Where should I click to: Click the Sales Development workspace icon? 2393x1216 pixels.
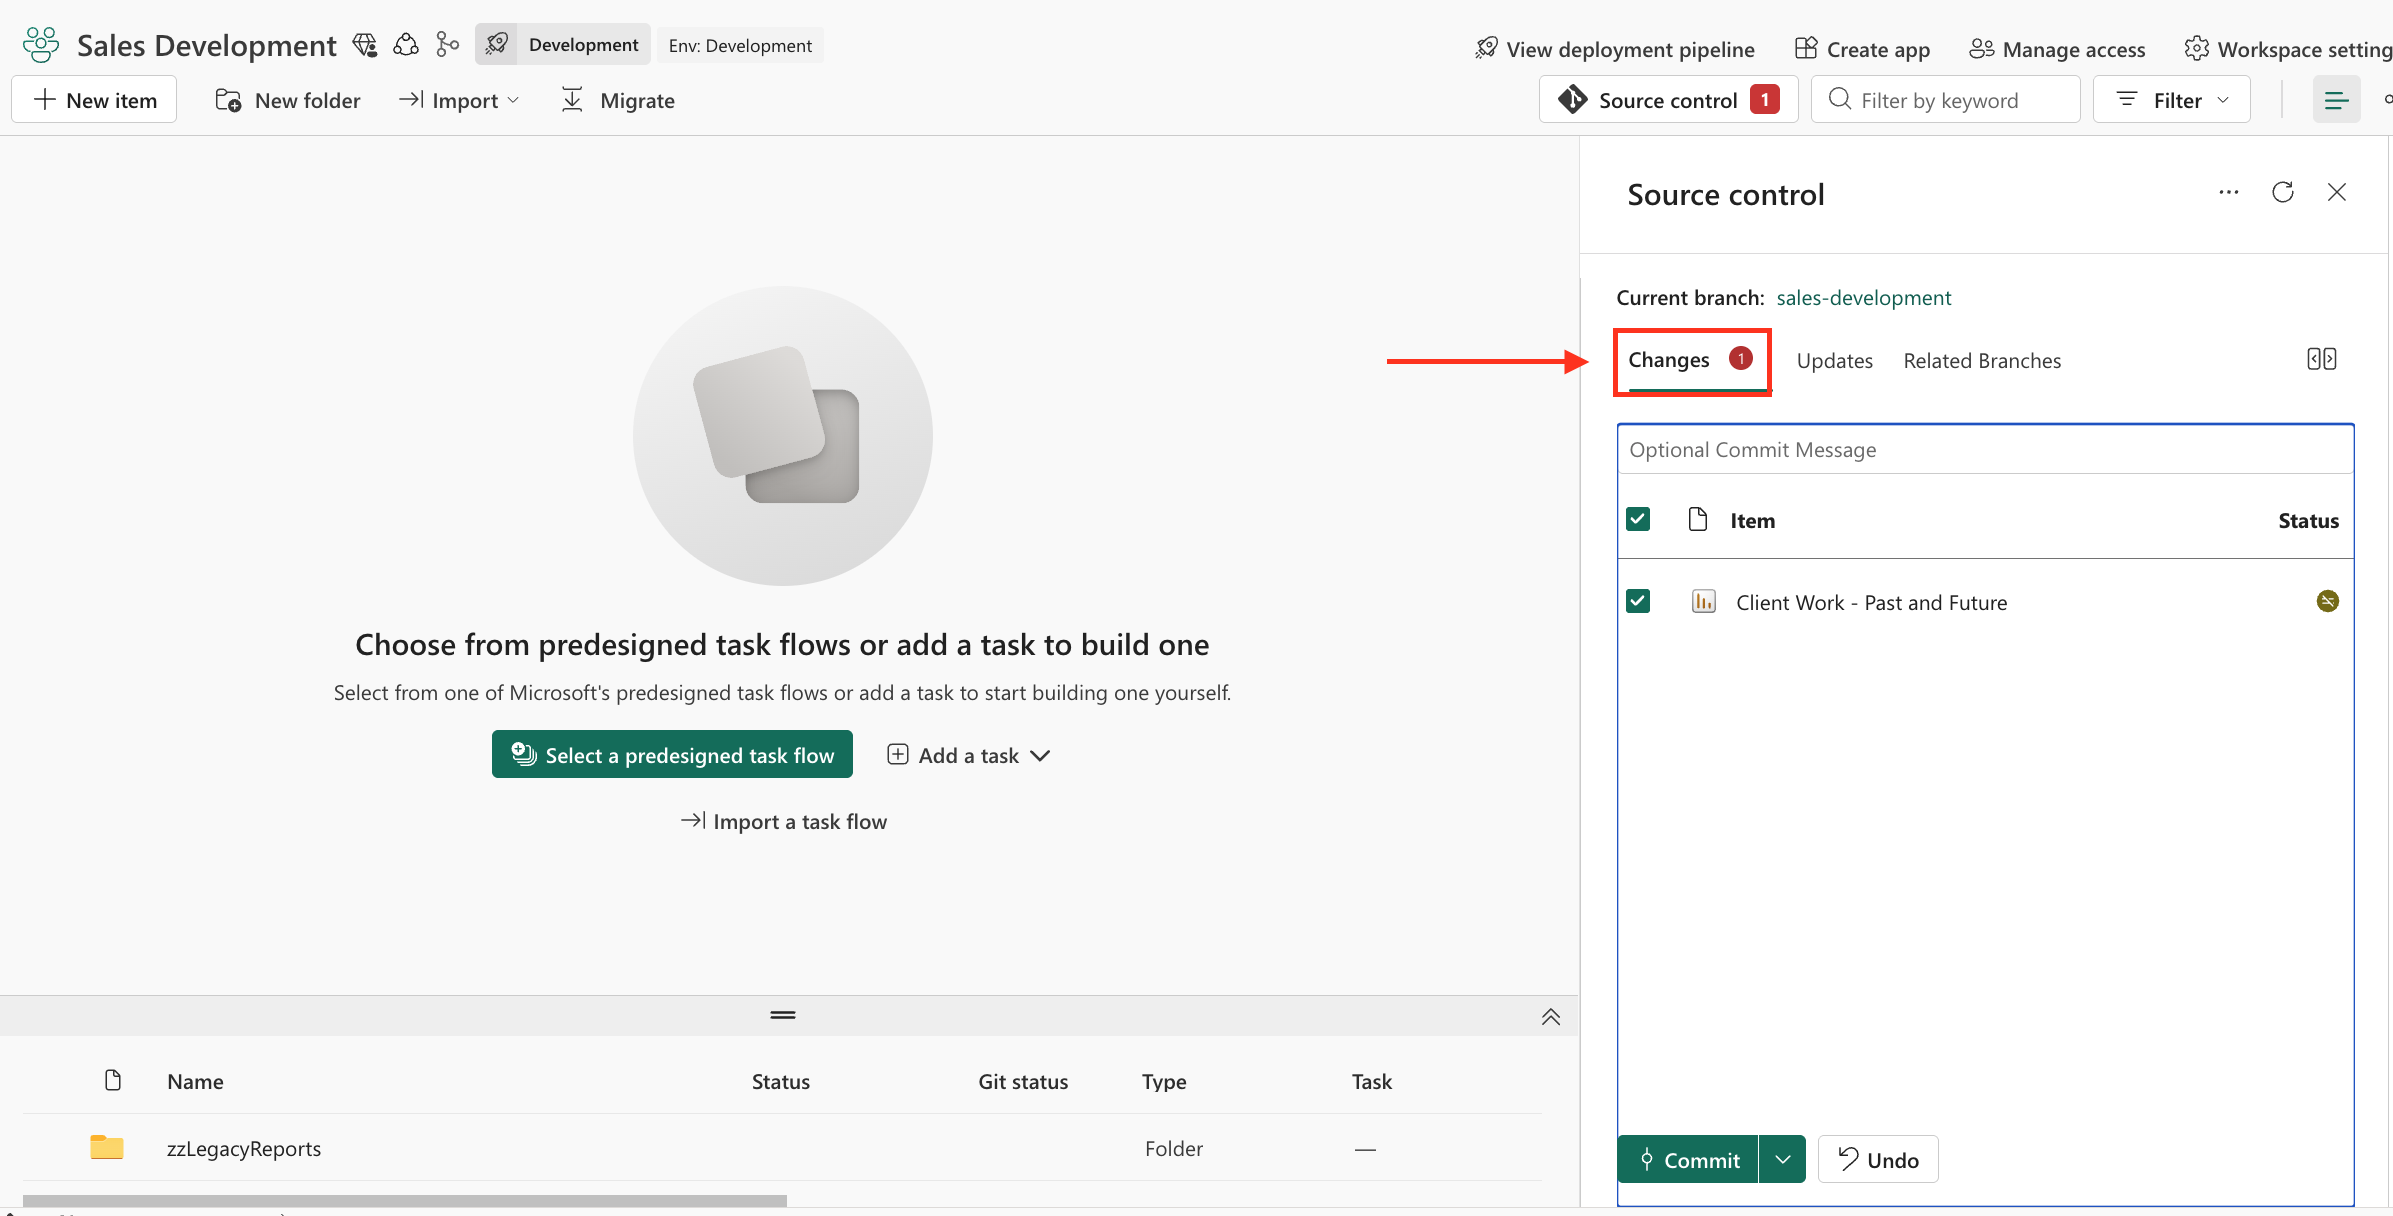coord(41,45)
